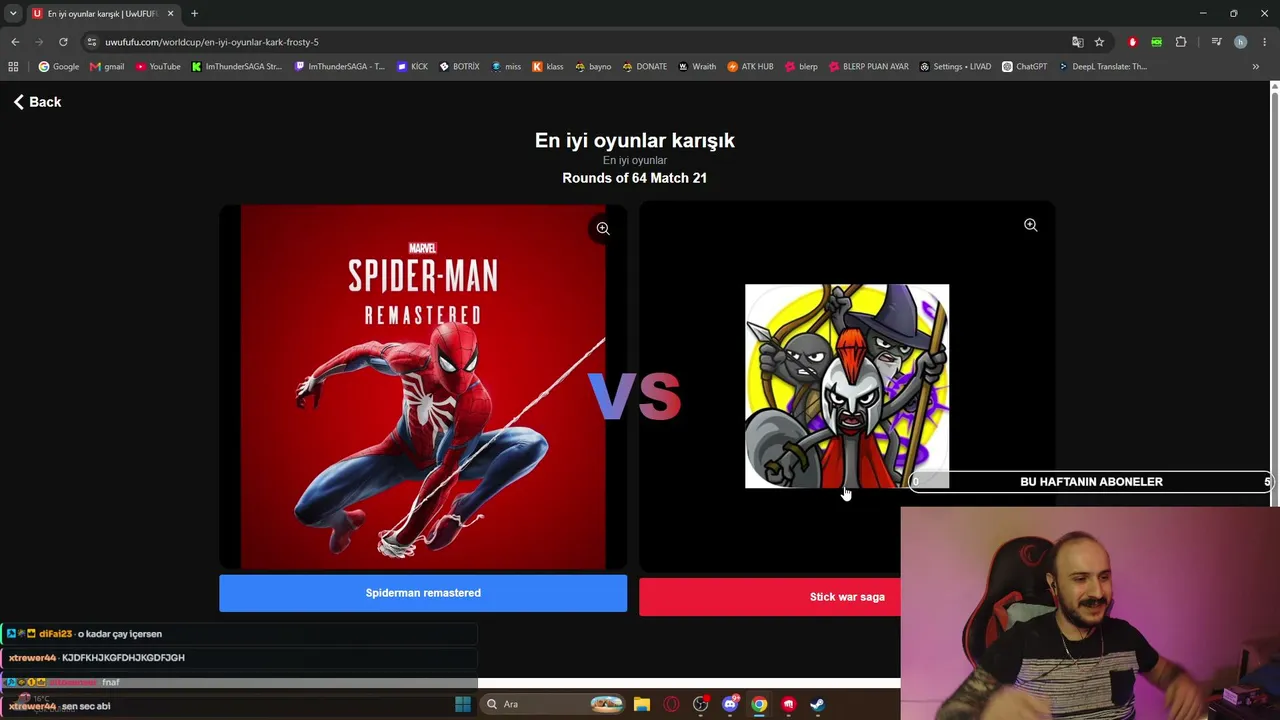Open File Explorer from the taskbar

point(642,704)
